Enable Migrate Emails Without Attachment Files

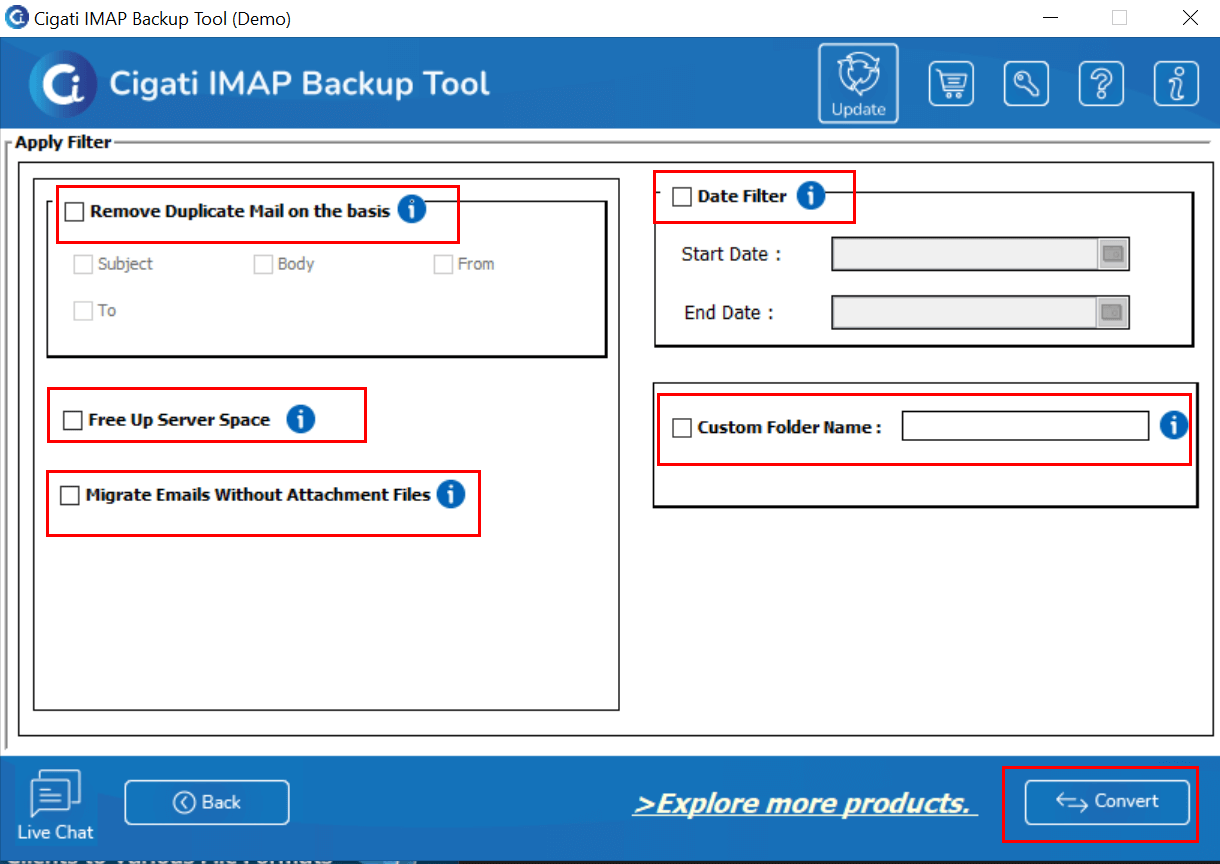point(70,495)
